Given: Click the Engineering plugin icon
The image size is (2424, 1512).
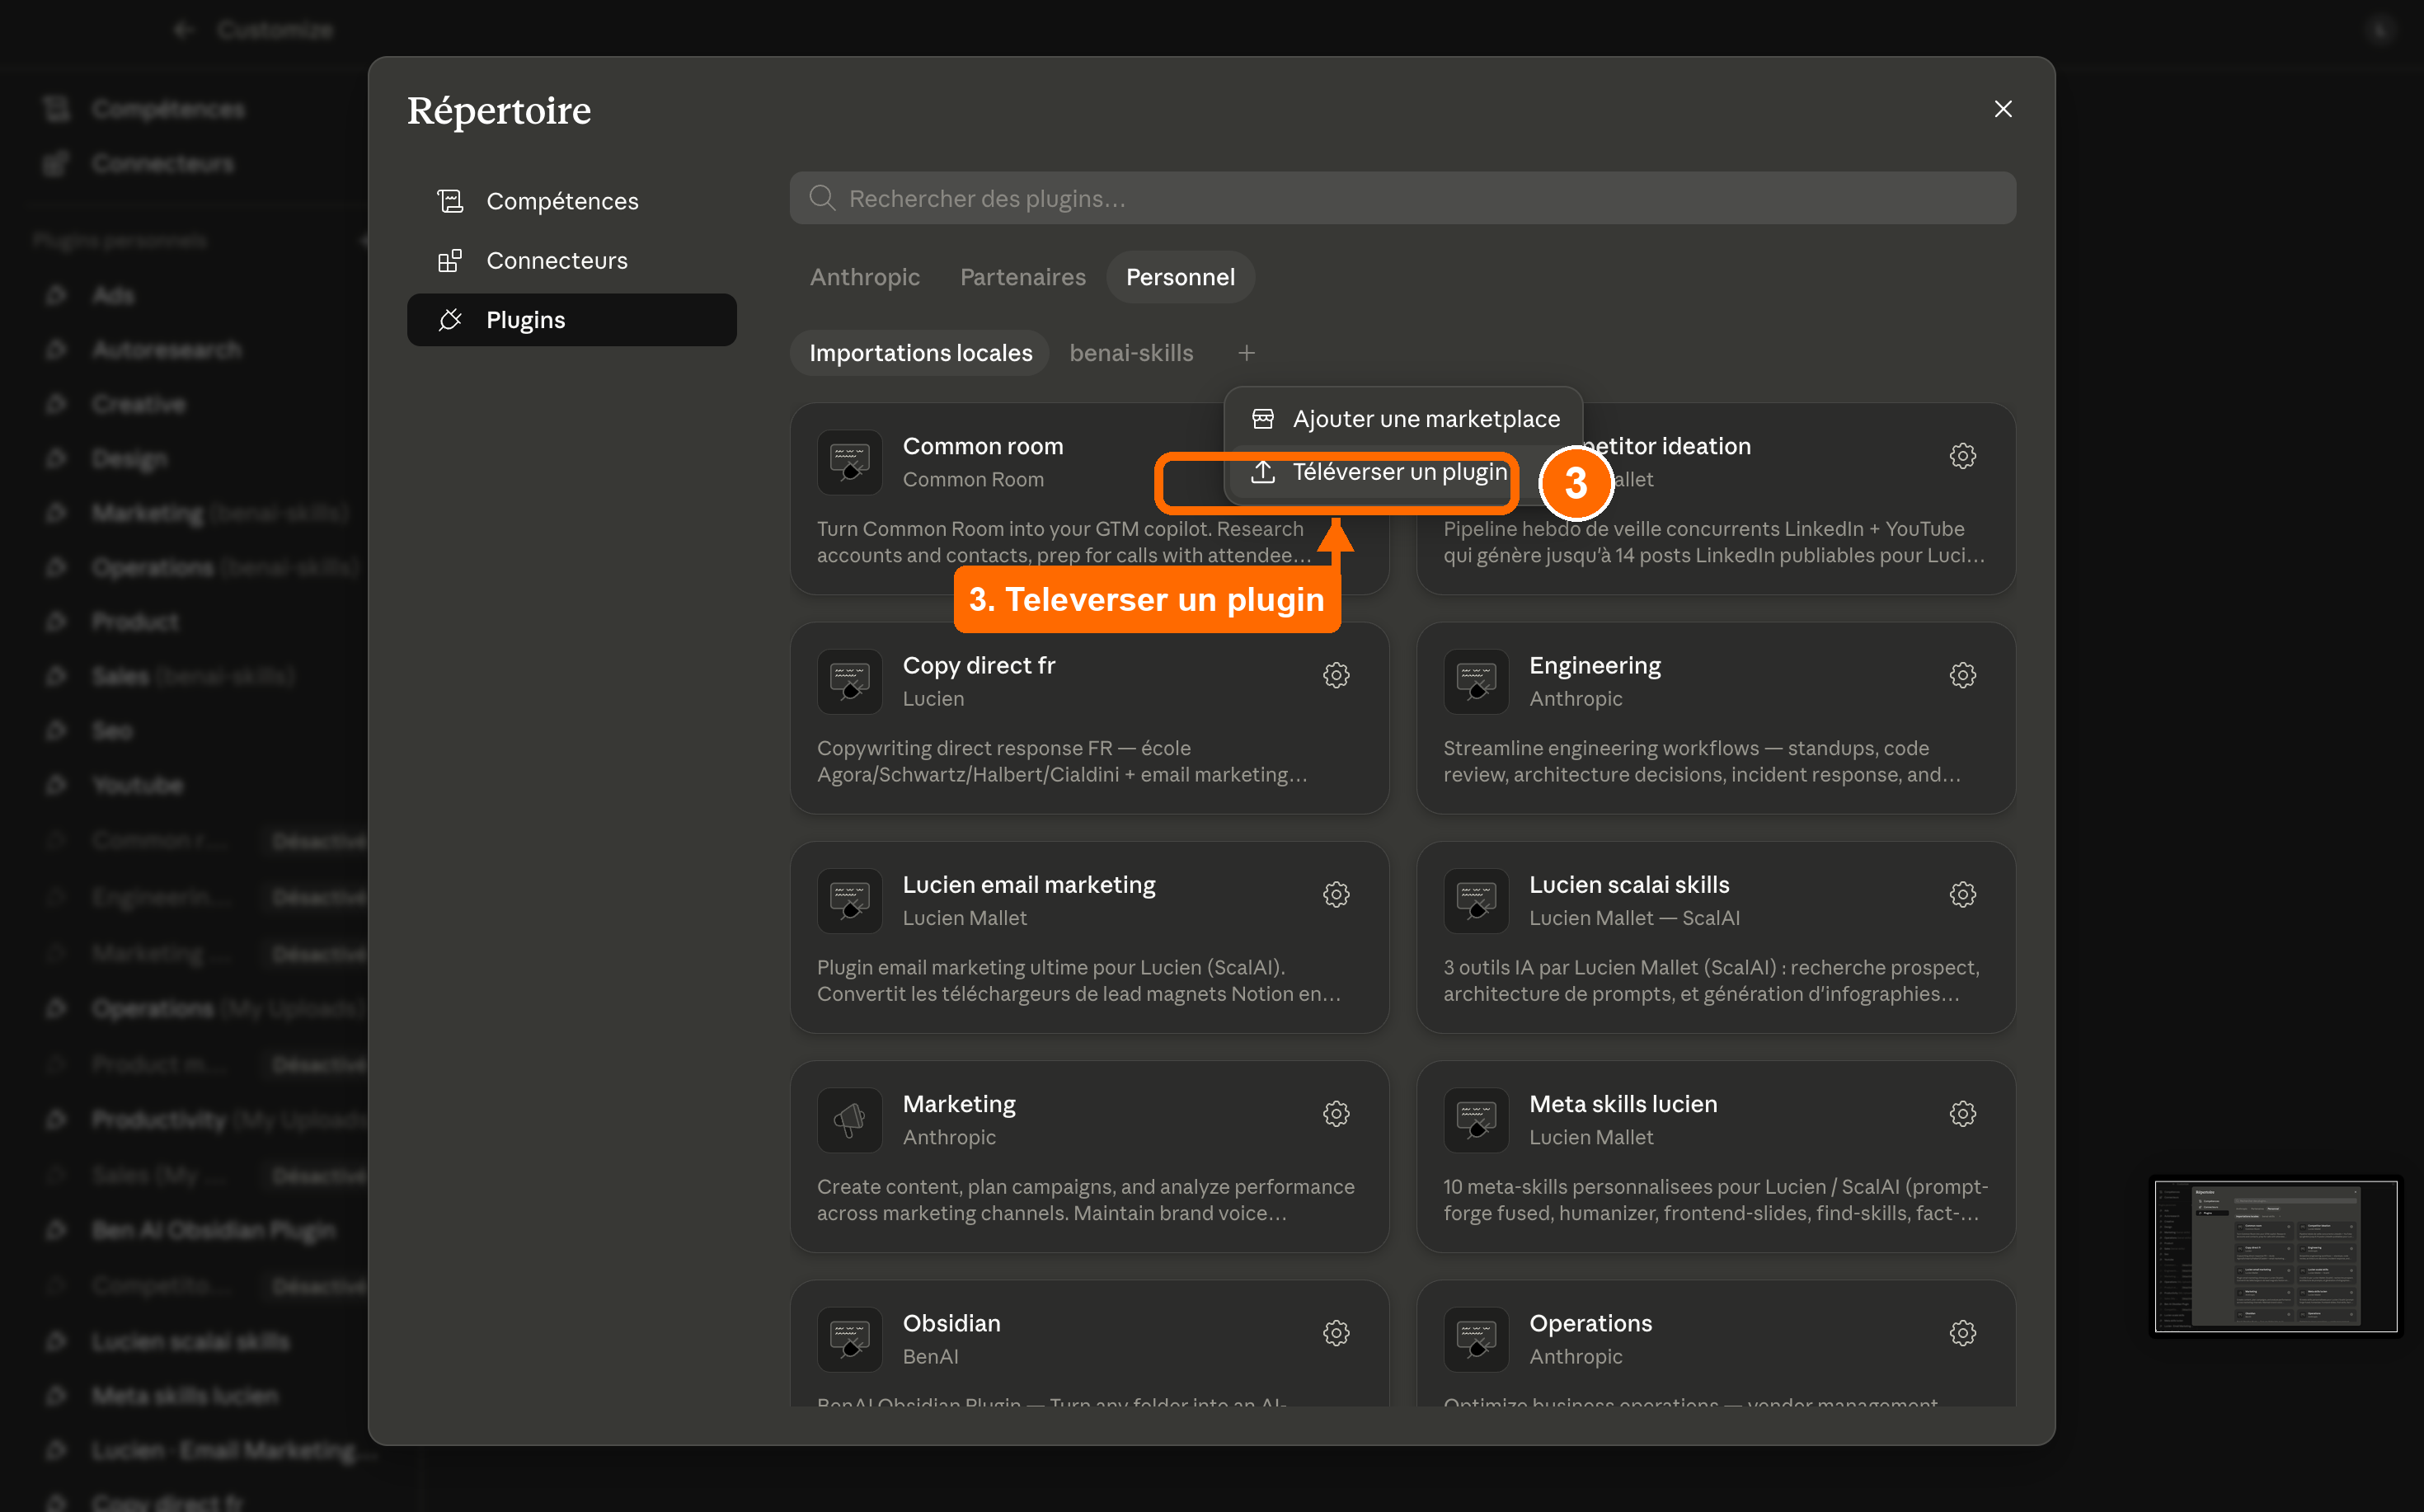Looking at the screenshot, I should (x=1476, y=681).
